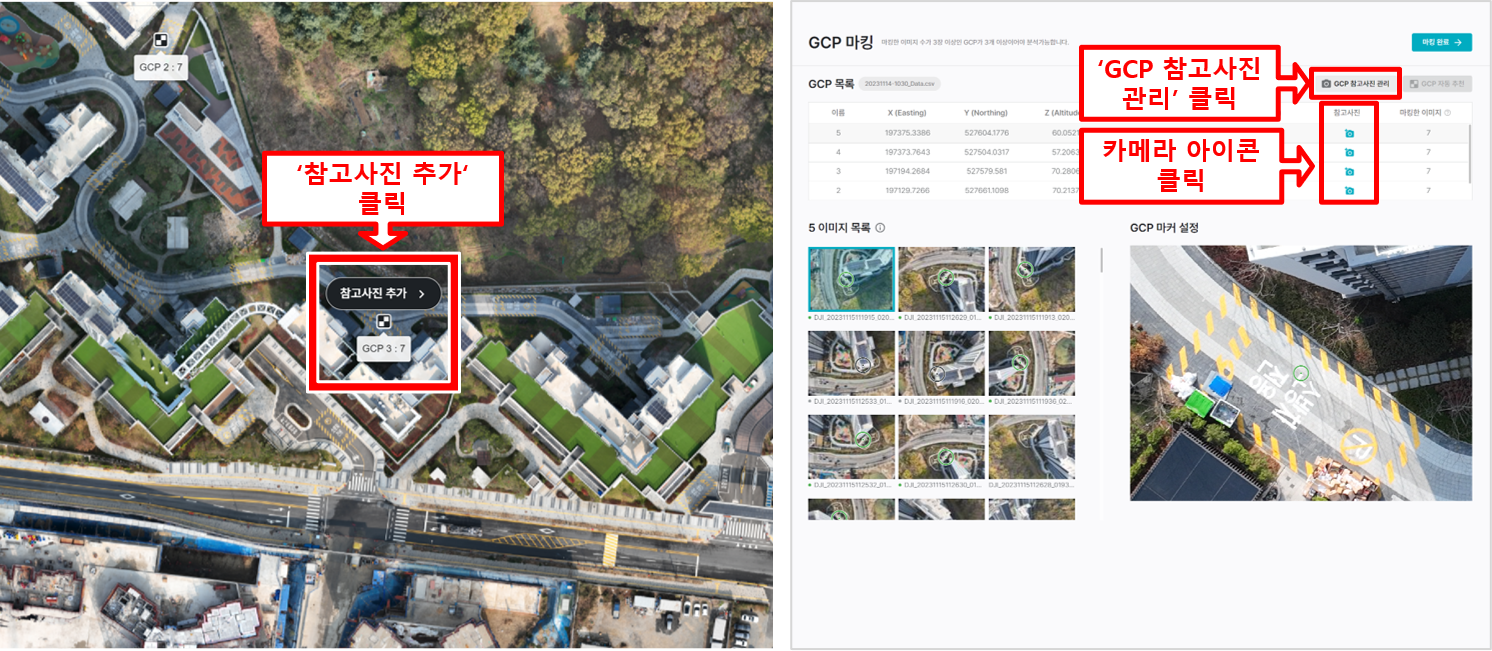Select the DJI_20231115112533 thumbnail
The image size is (1492, 651).
tap(852, 363)
